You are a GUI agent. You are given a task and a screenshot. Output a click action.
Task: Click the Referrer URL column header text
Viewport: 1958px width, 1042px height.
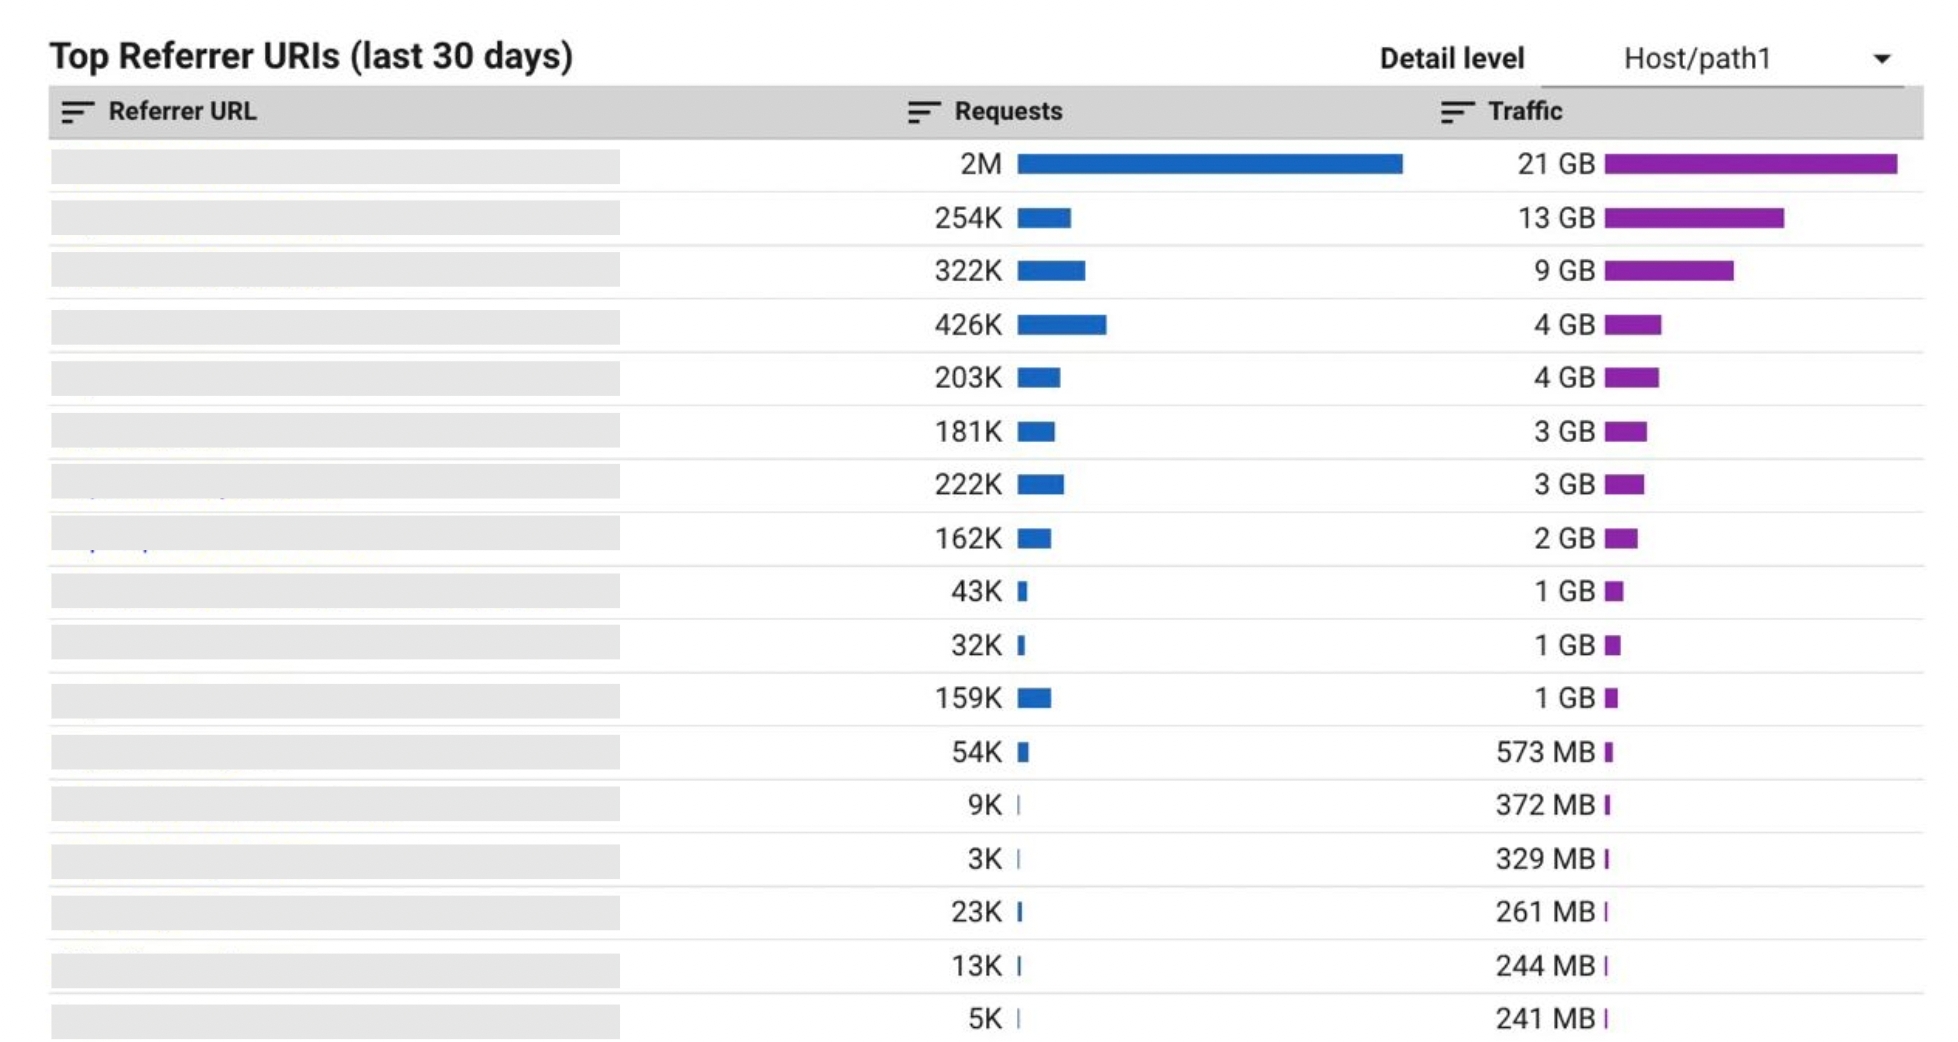pos(182,112)
